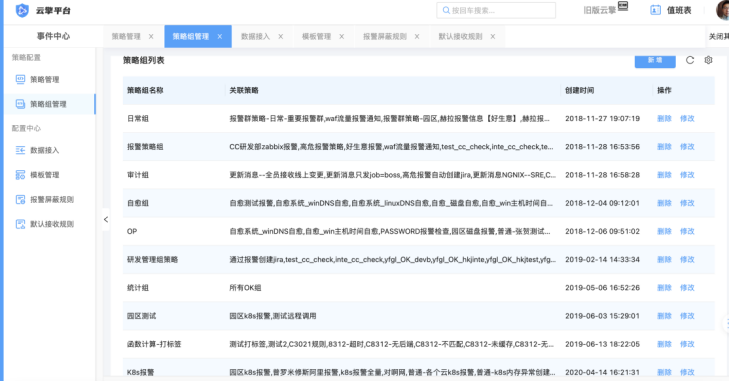Click 删除 for the 自愈组 row
The height and width of the screenshot is (381, 730).
[x=664, y=203]
